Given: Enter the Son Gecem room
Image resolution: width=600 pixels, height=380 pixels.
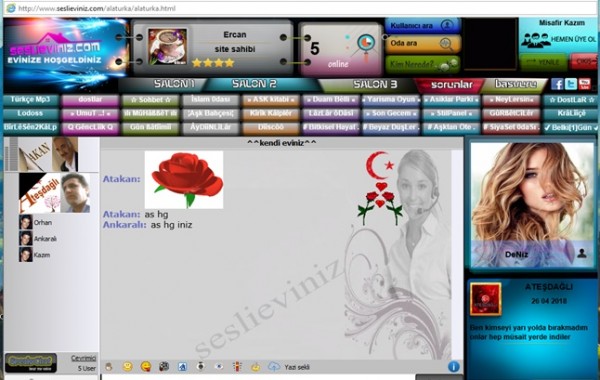Looking at the screenshot, I should click(x=391, y=114).
